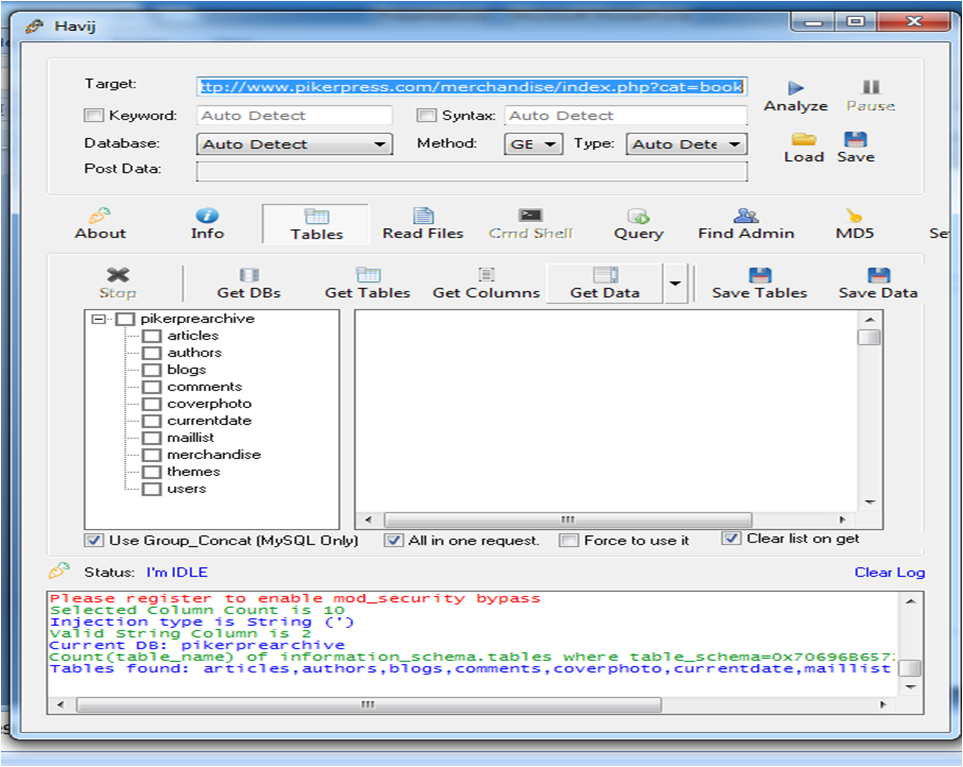Toggle Use Group_Concat (MySQL Only) checkbox
Viewport: 963px width, 767px height.
(94, 540)
